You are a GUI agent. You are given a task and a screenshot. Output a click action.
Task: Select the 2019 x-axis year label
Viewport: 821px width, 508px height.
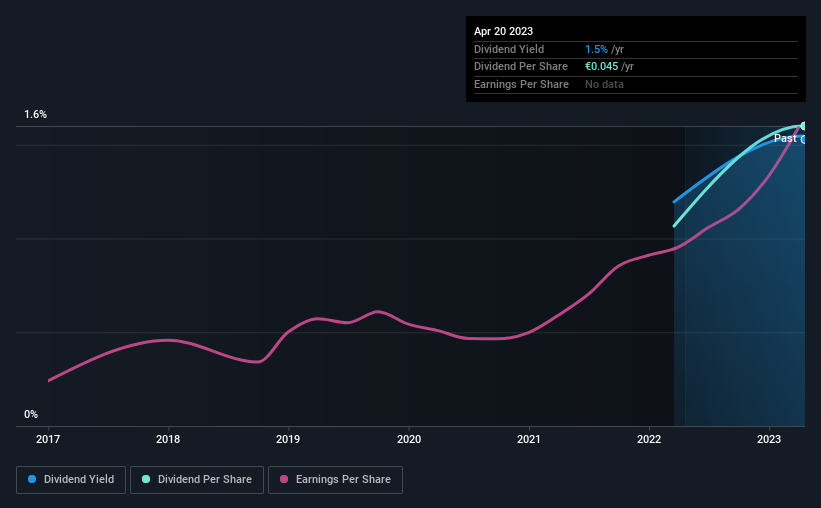(288, 439)
